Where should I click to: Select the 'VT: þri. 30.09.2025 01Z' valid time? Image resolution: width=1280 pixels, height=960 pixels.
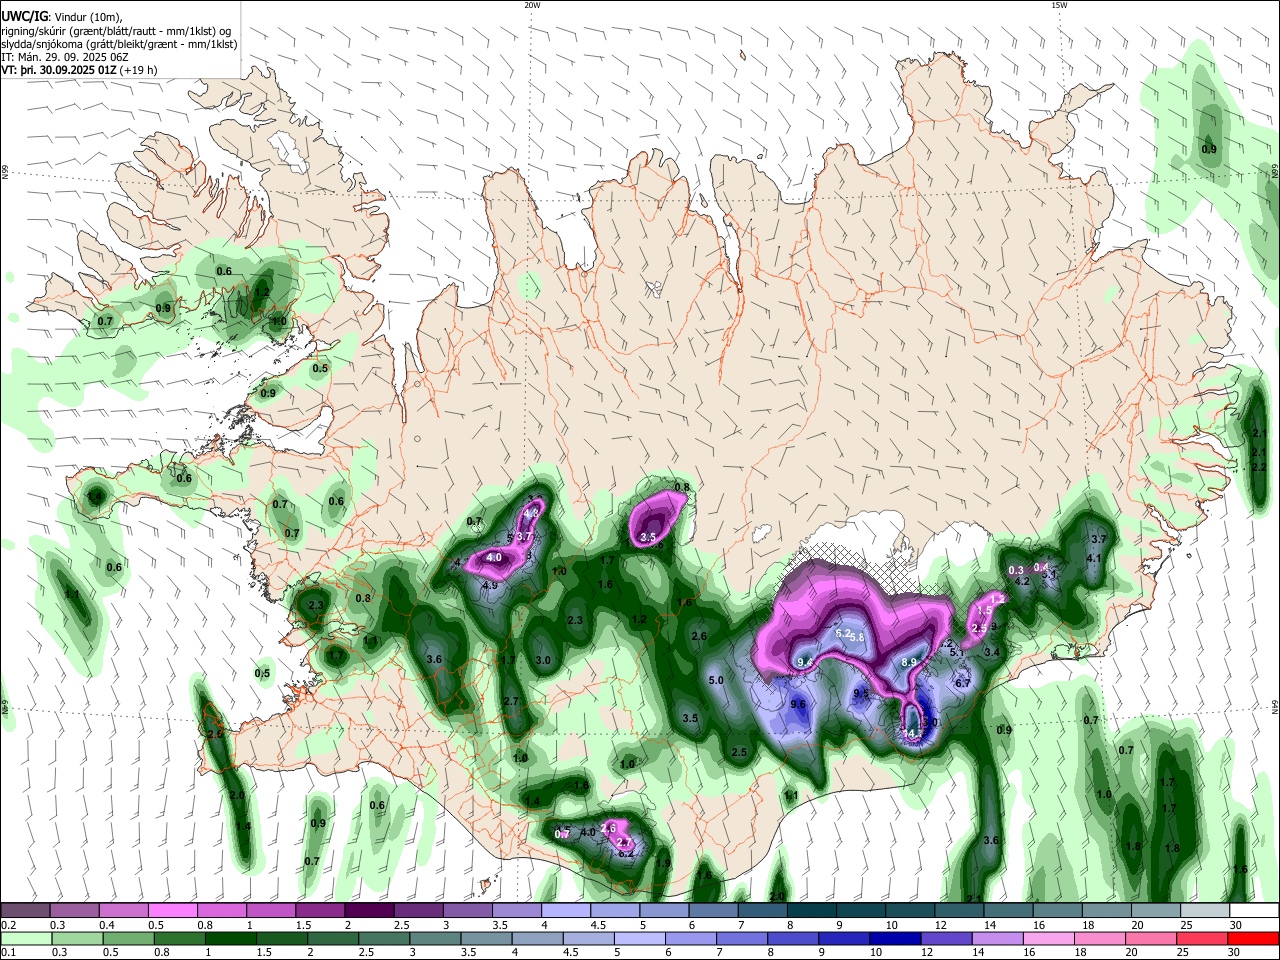coord(58,70)
